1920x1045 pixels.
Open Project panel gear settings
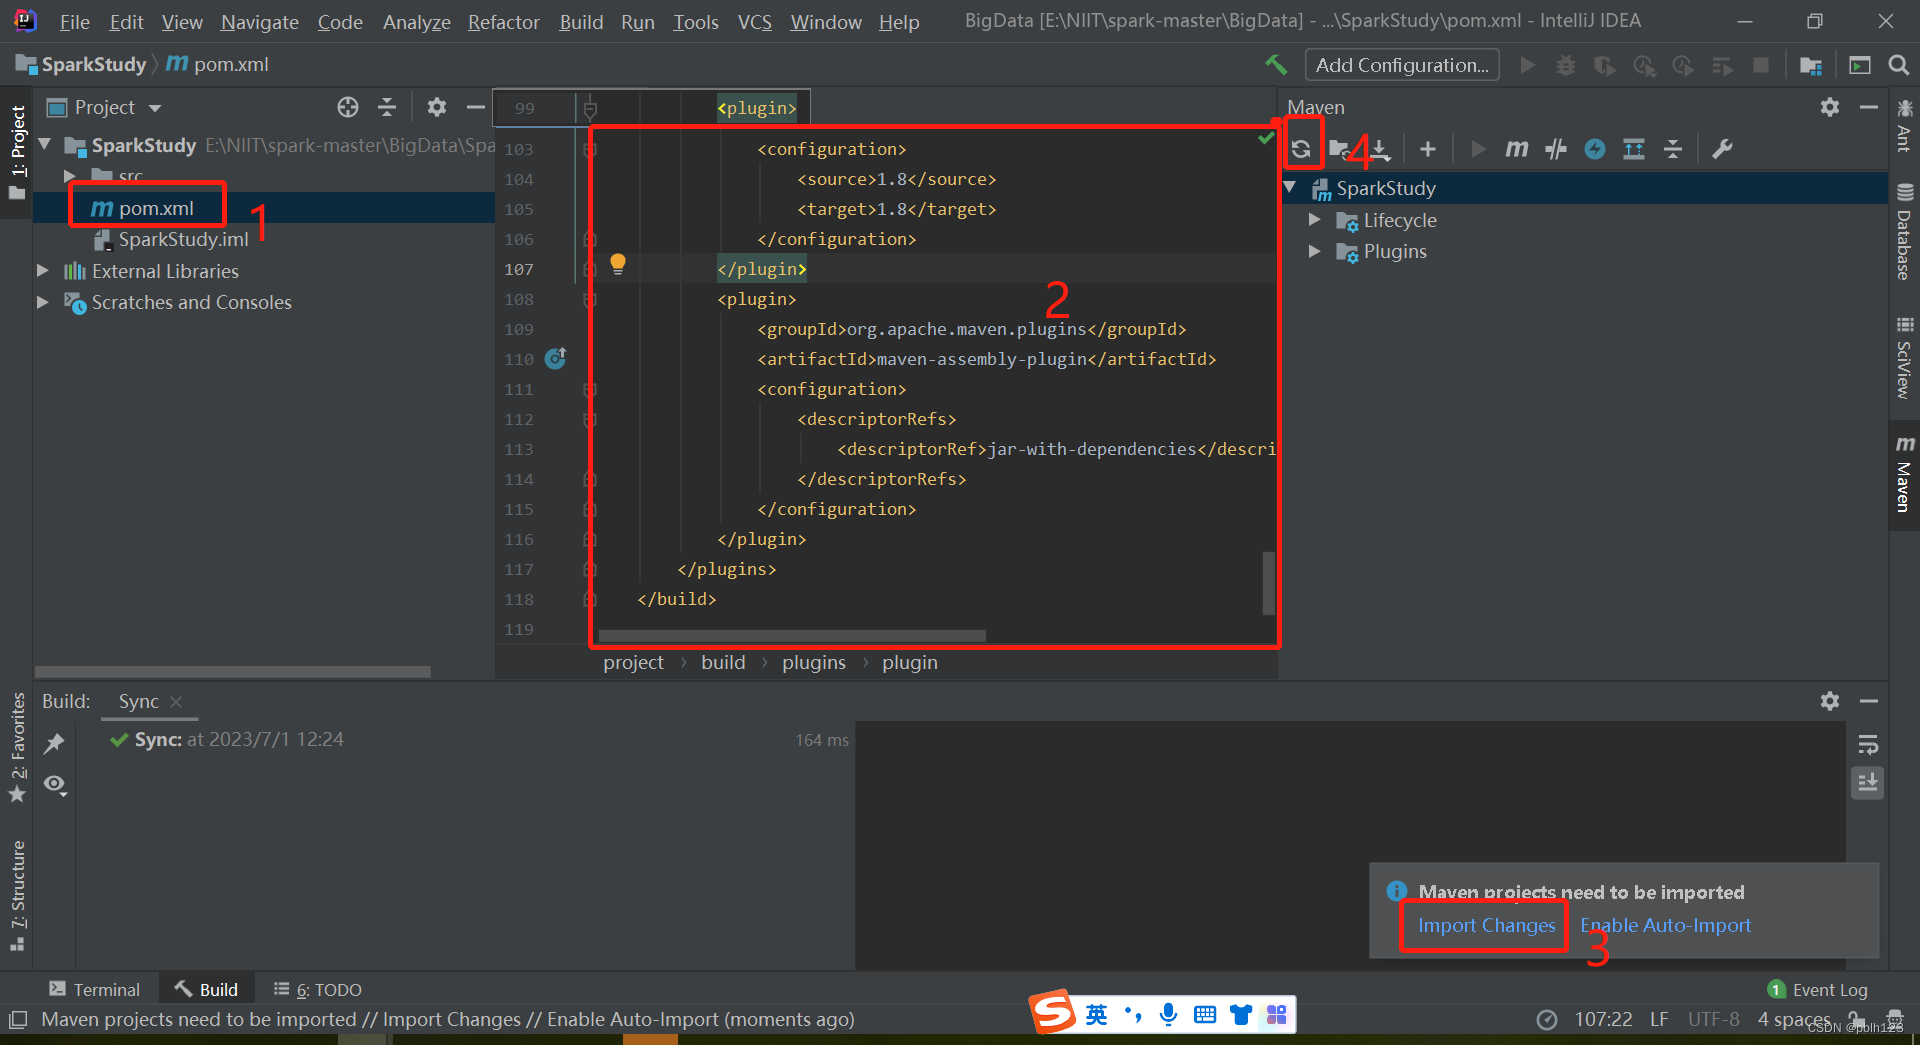click(x=437, y=107)
